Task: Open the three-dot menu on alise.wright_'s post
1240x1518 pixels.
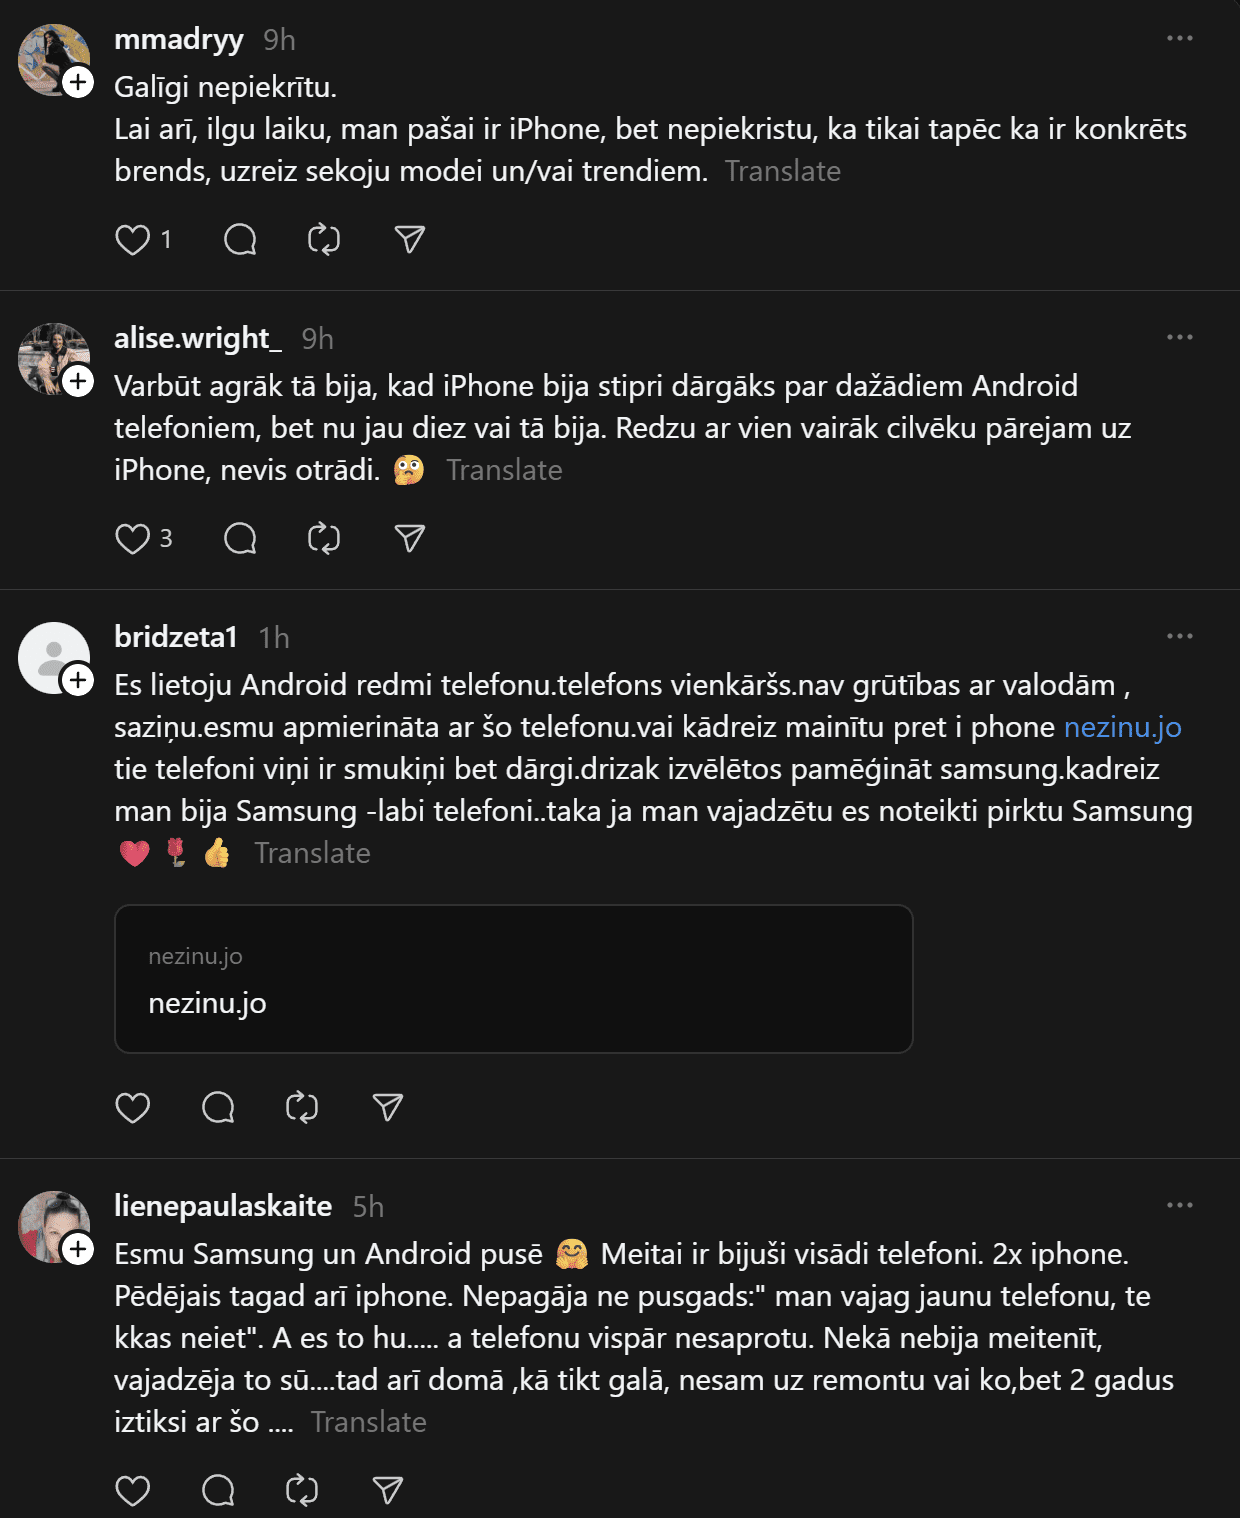Action: 1180,337
